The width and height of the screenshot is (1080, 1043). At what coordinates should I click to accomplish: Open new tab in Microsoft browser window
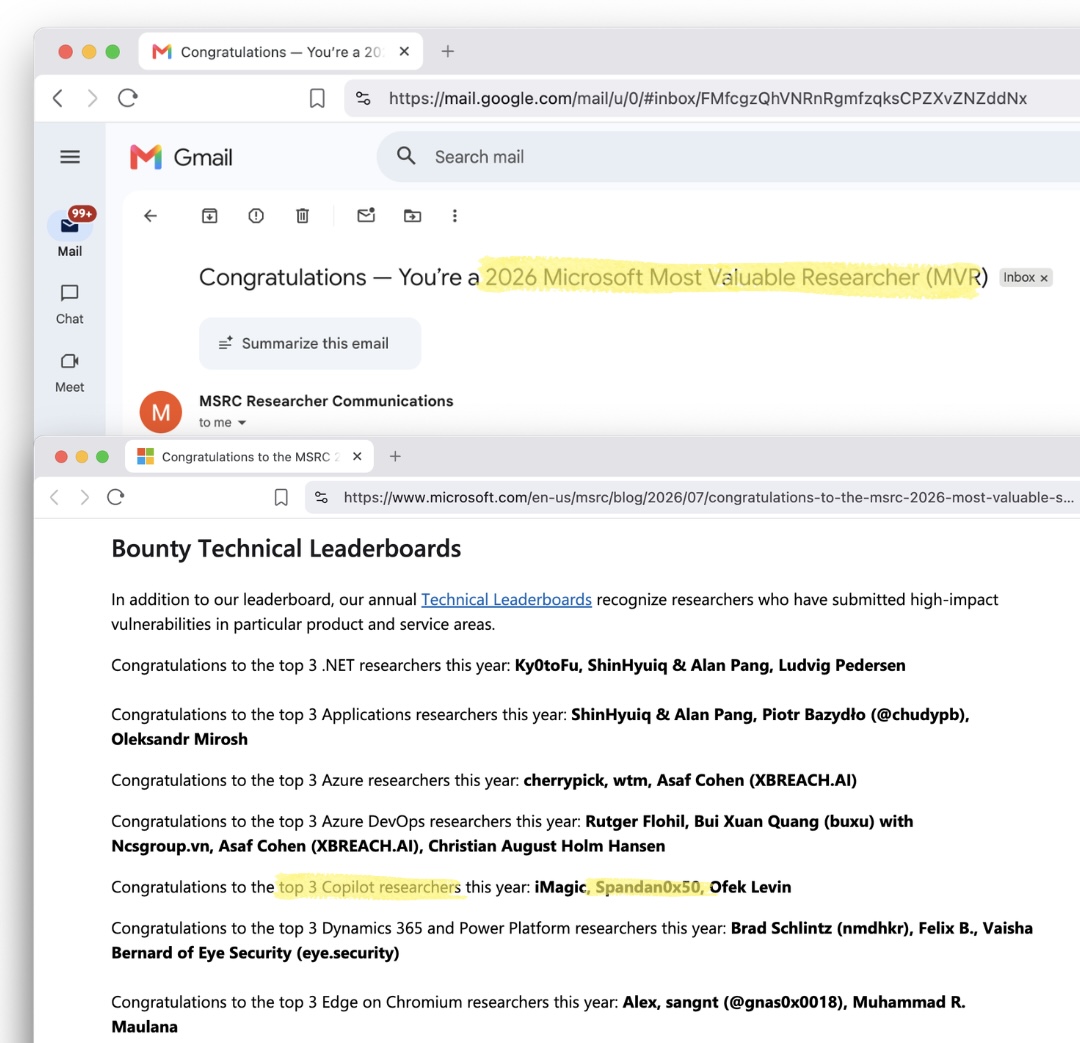coord(395,456)
